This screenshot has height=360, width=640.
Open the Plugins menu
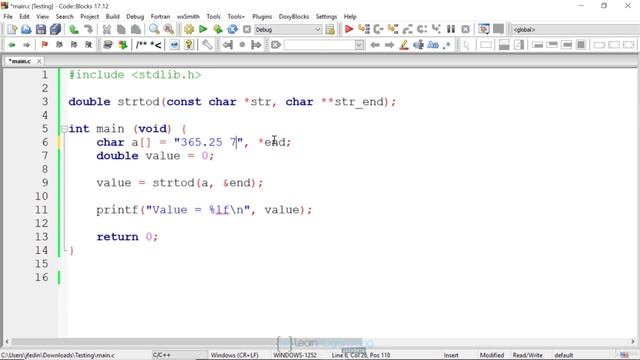(x=262, y=17)
